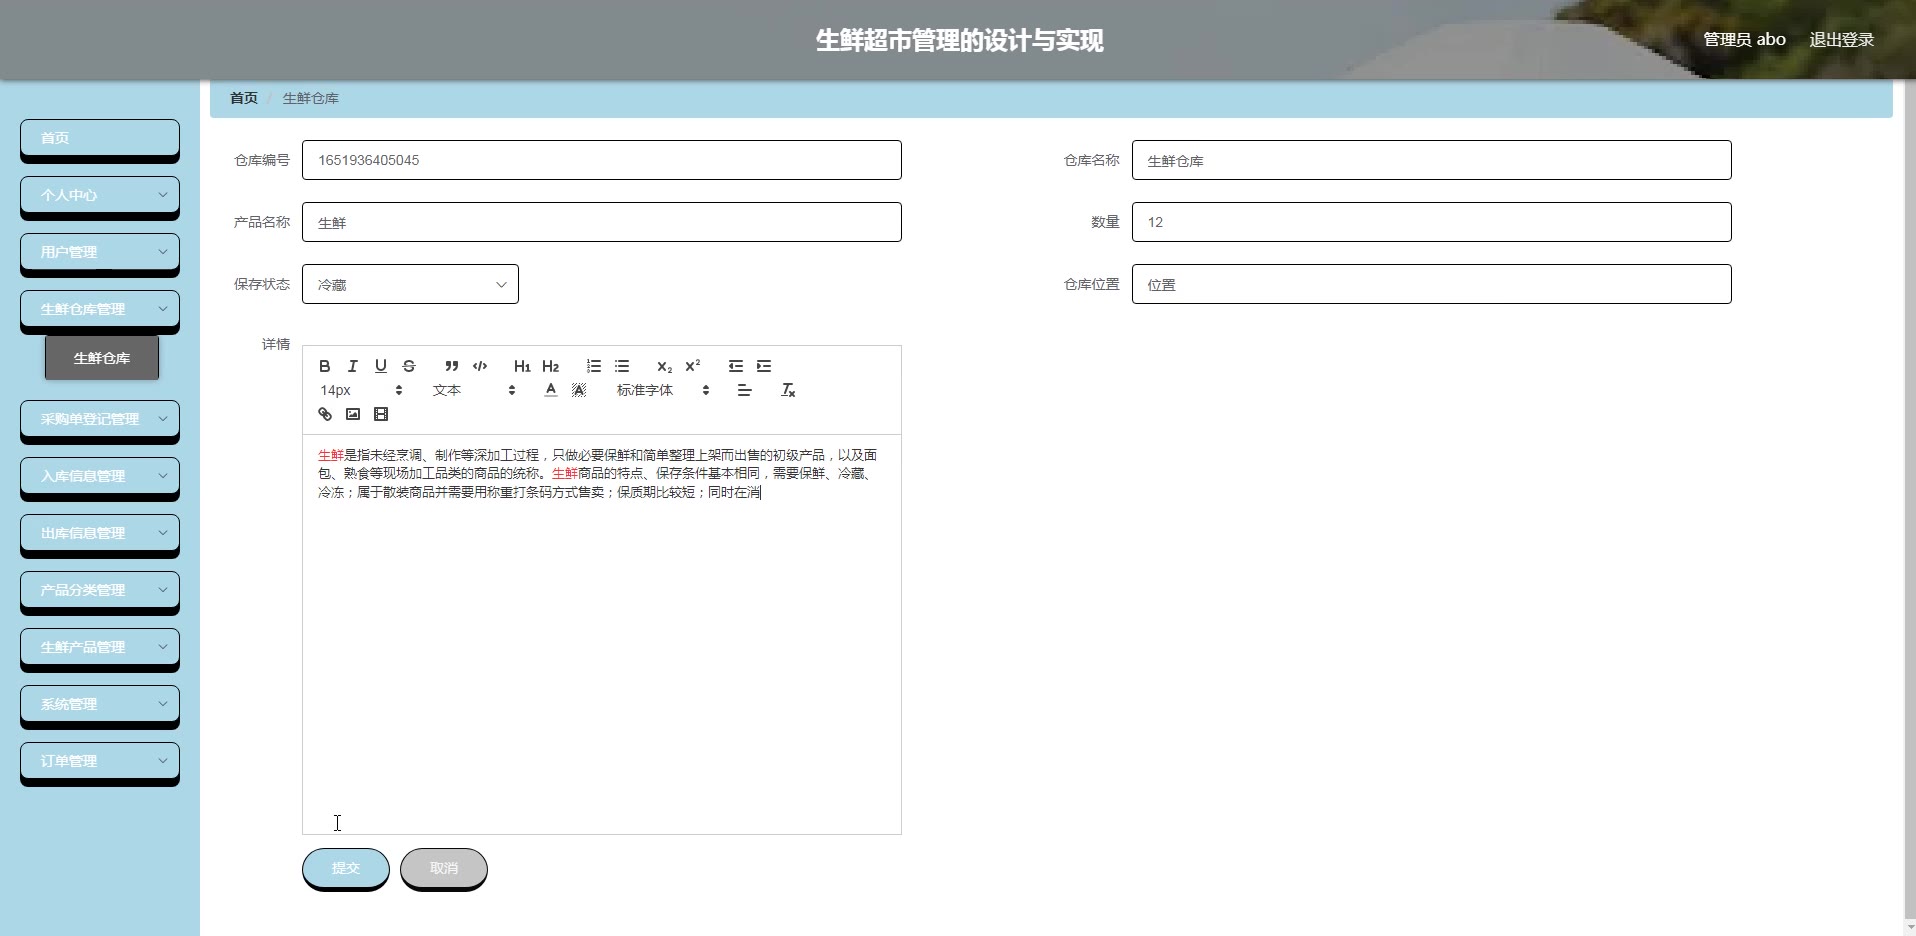Screen dimensions: 1916x936
Task: Focus the 仓库名称 input field
Action: [x=1432, y=160]
